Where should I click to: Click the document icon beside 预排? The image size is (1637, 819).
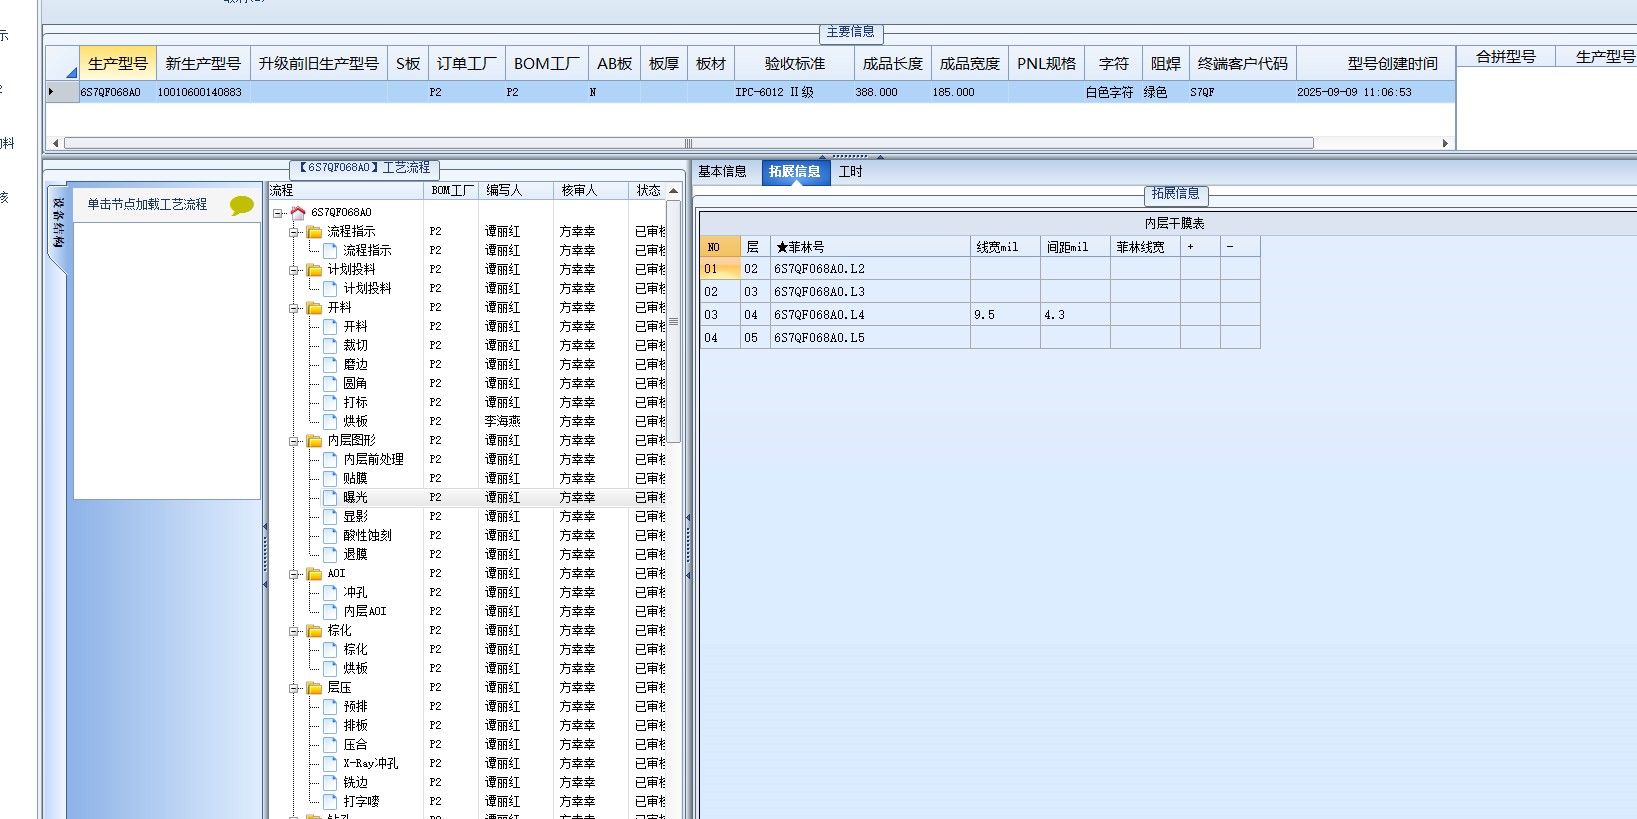pyautogui.click(x=330, y=706)
